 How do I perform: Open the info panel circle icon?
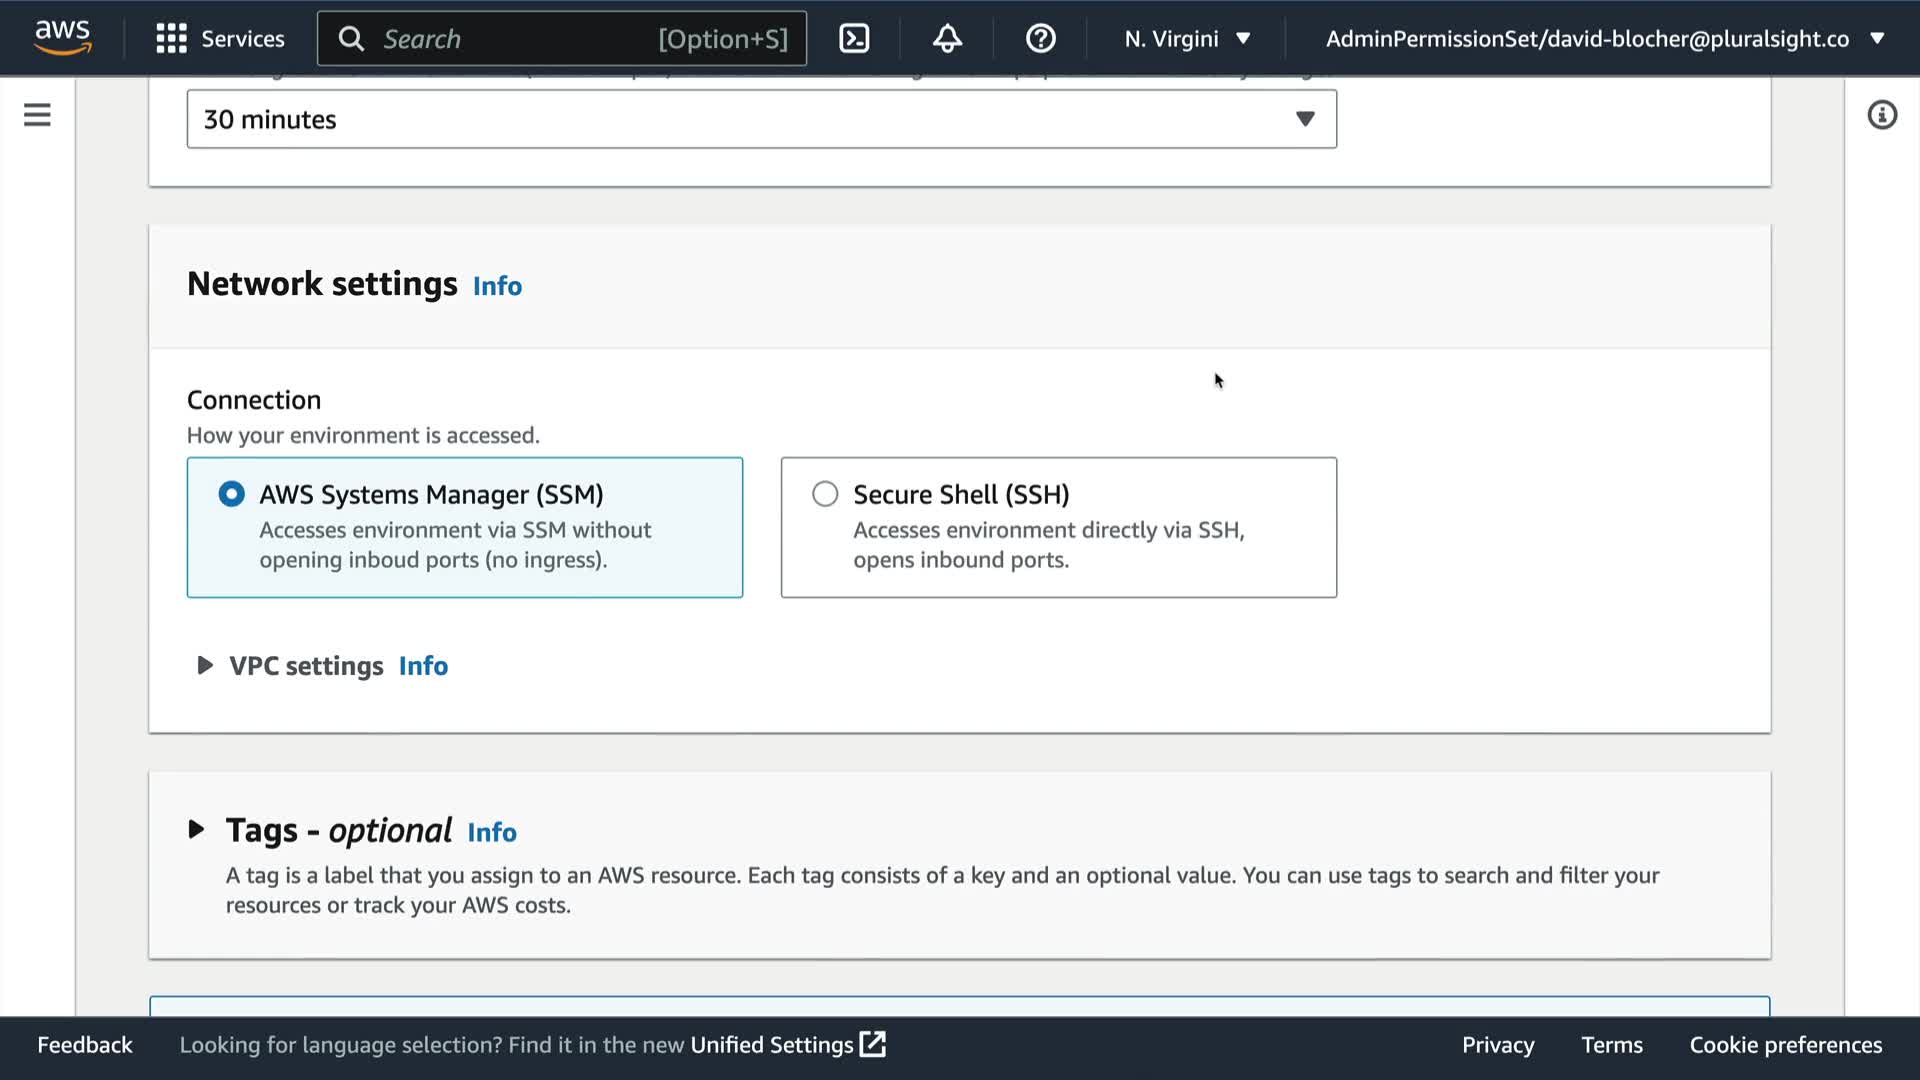tap(1881, 115)
